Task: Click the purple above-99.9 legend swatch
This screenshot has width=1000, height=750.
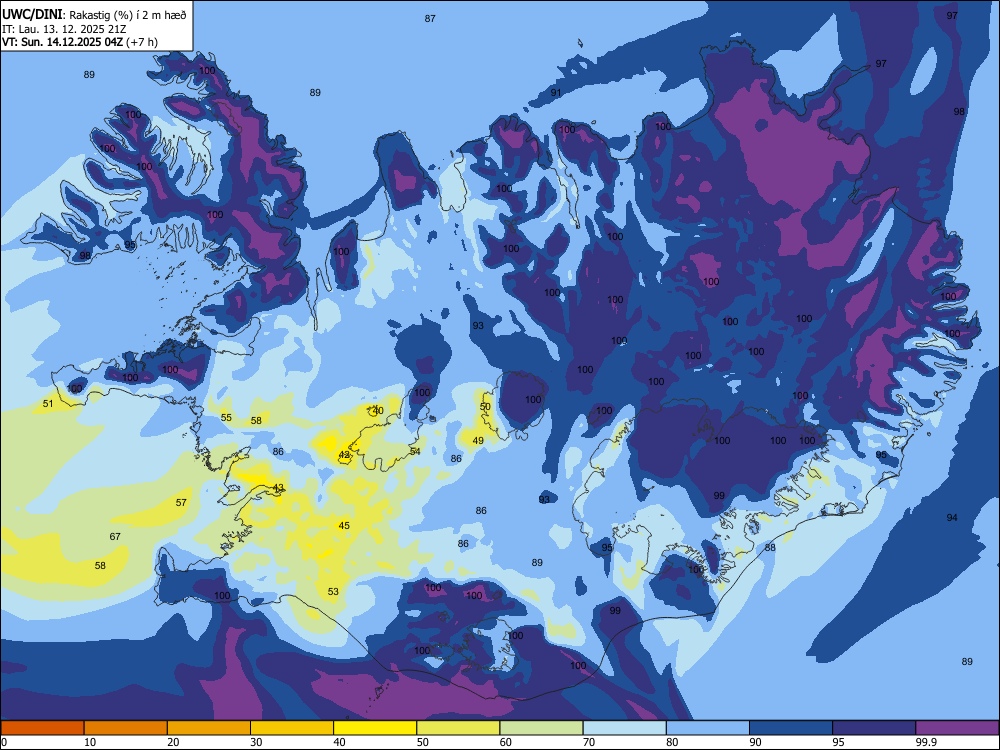Action: 957,728
